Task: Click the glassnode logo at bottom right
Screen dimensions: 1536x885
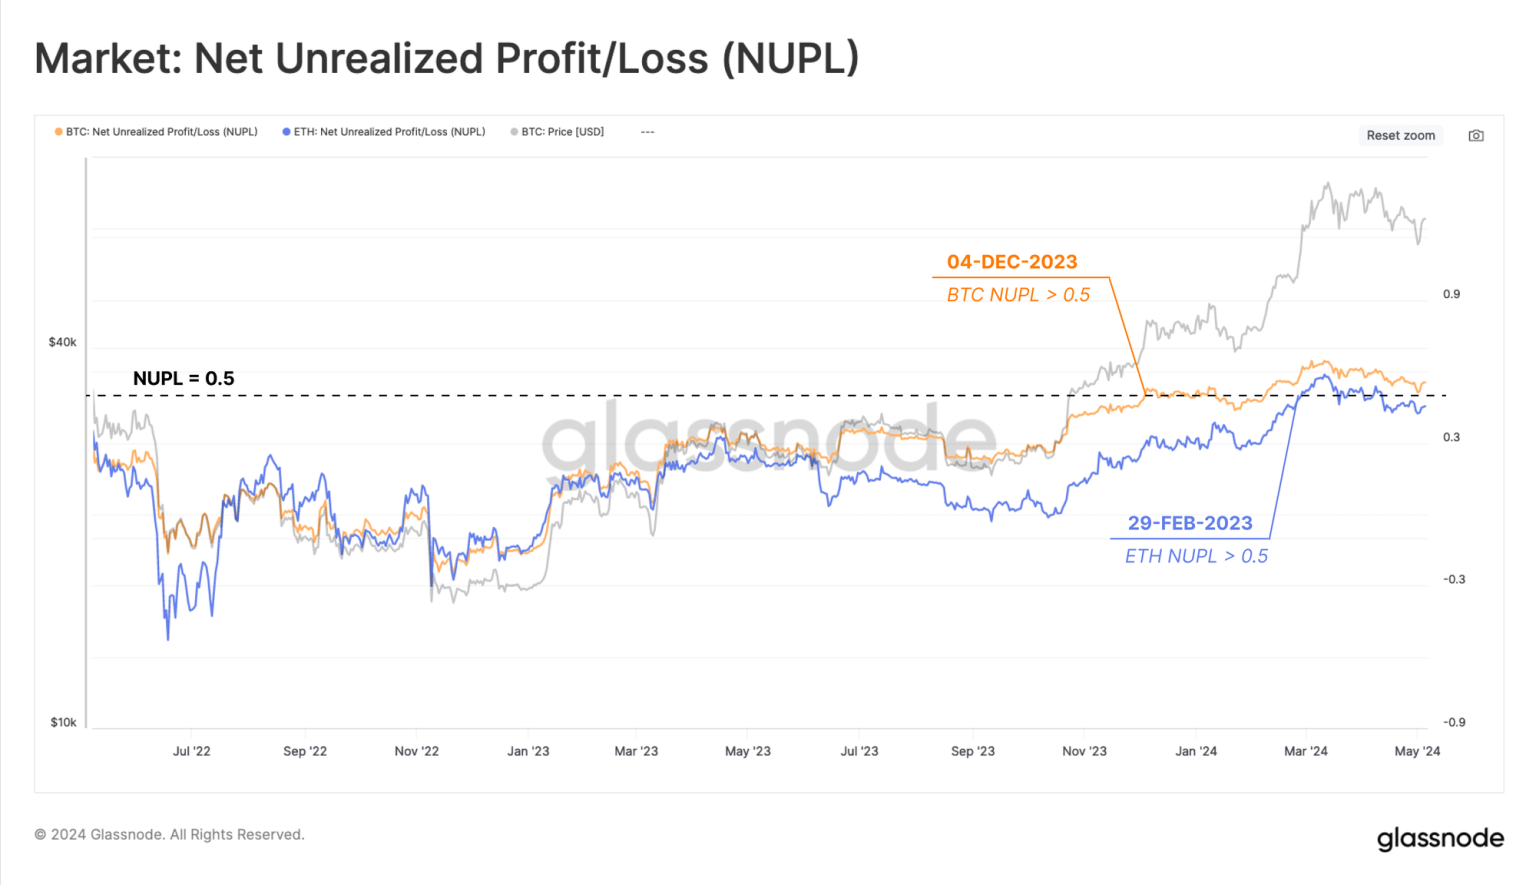Action: click(1440, 838)
